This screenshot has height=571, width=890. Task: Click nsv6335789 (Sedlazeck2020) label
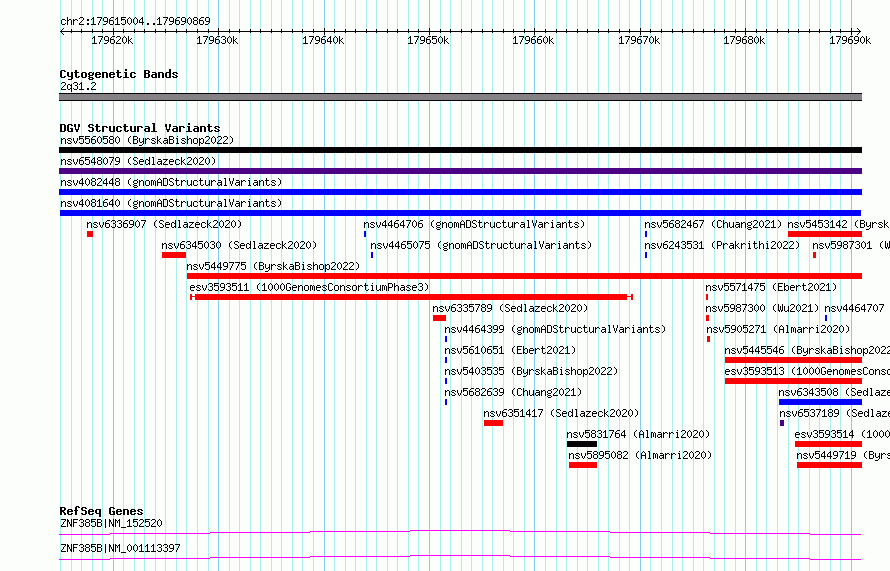click(510, 308)
